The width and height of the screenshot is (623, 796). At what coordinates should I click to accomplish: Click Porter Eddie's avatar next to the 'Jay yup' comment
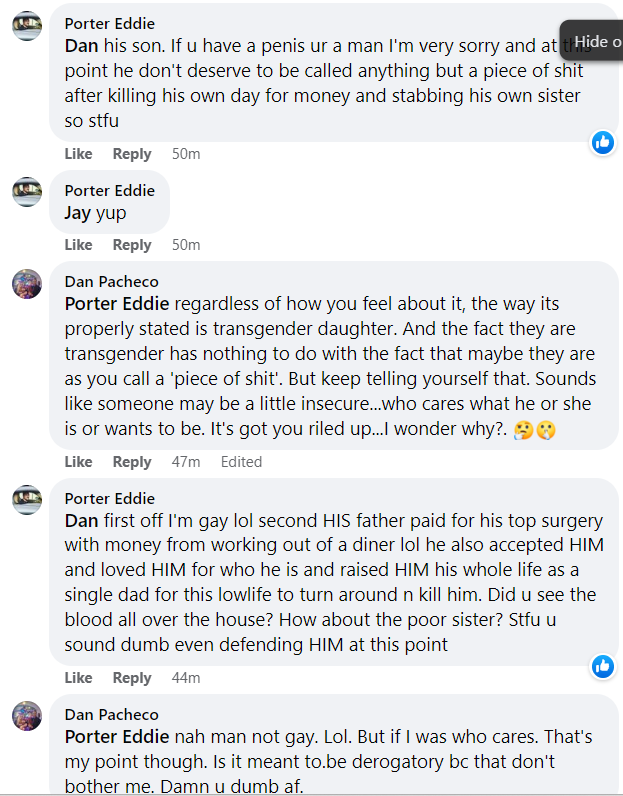tap(27, 191)
